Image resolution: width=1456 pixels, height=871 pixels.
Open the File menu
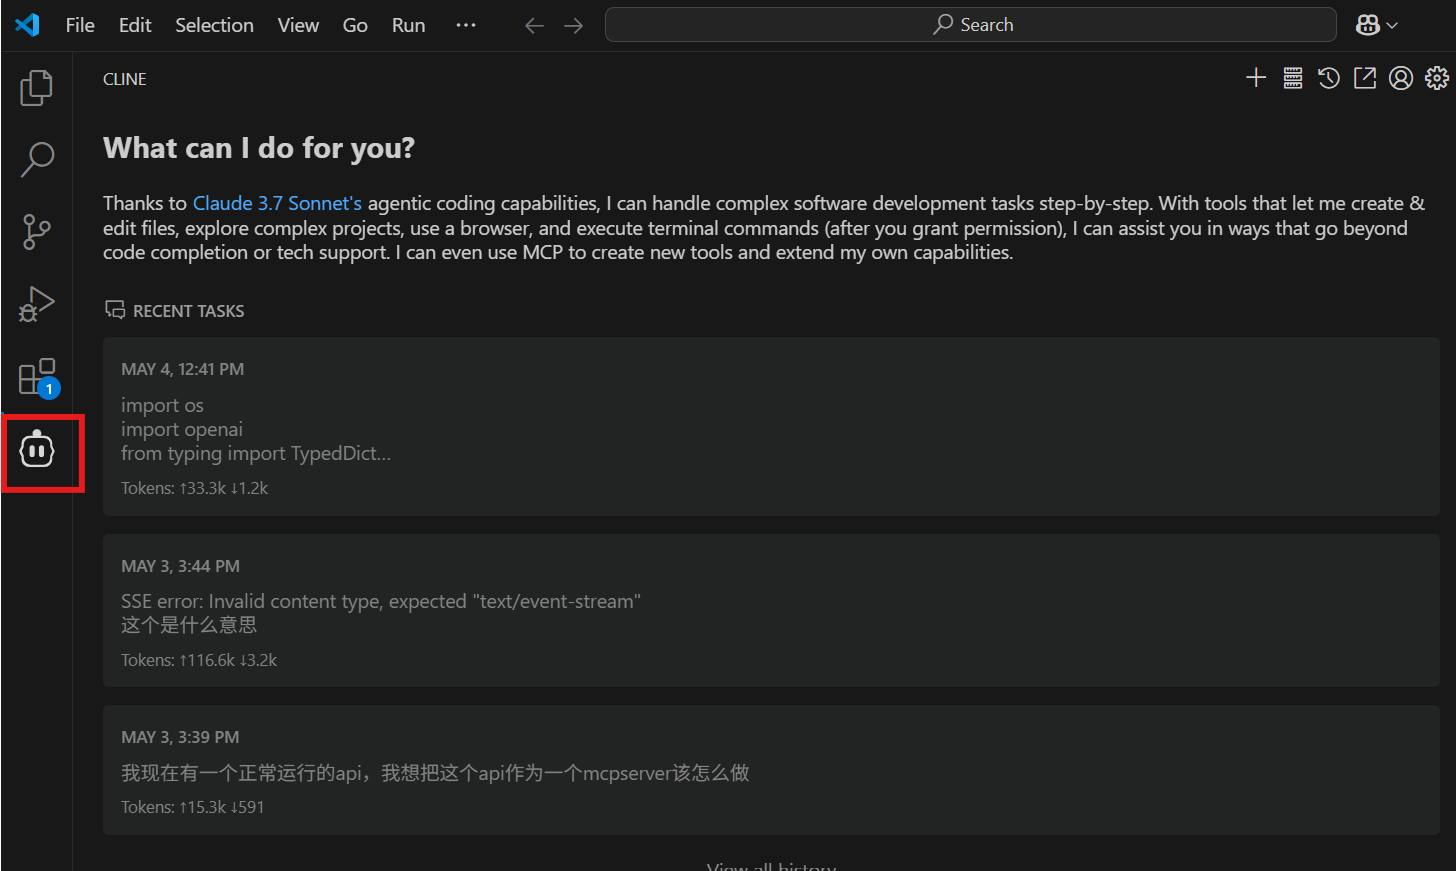click(79, 24)
